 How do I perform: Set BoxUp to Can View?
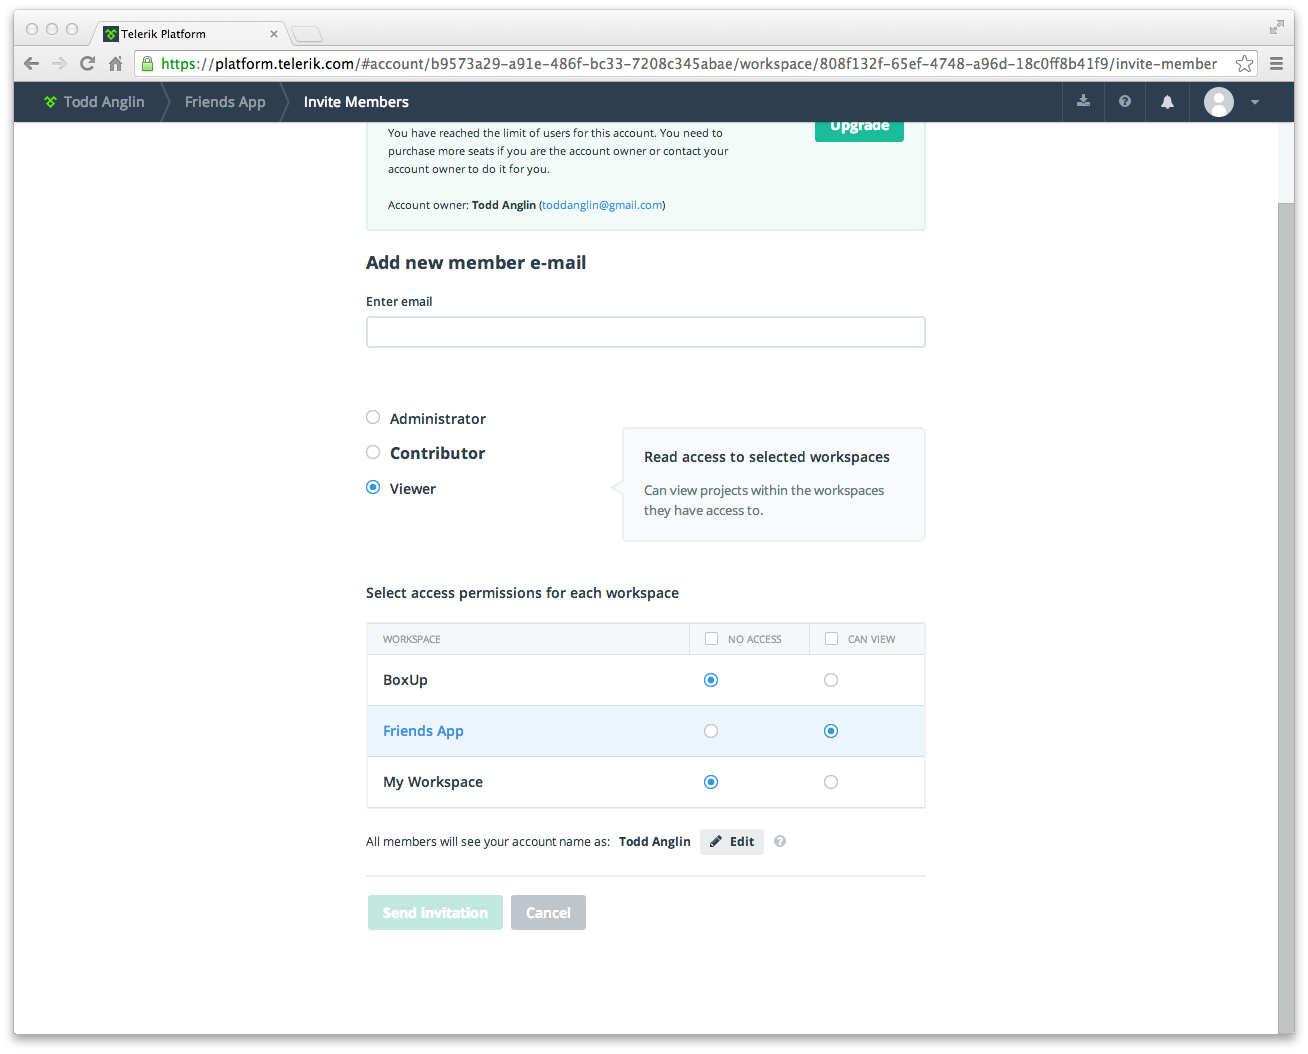tap(831, 681)
